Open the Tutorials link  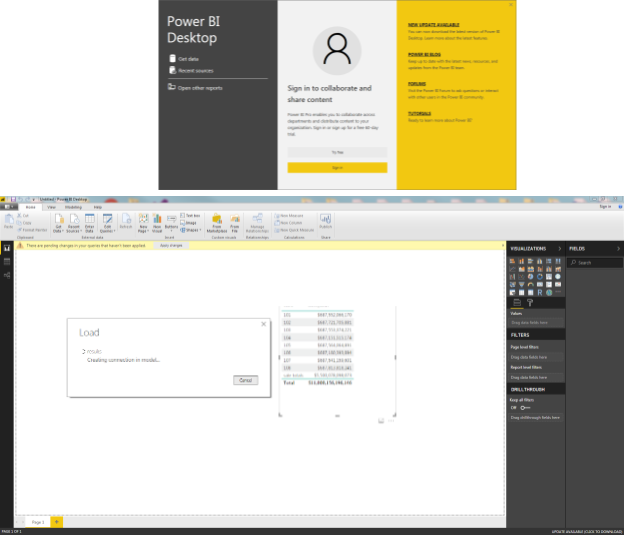click(x=419, y=113)
